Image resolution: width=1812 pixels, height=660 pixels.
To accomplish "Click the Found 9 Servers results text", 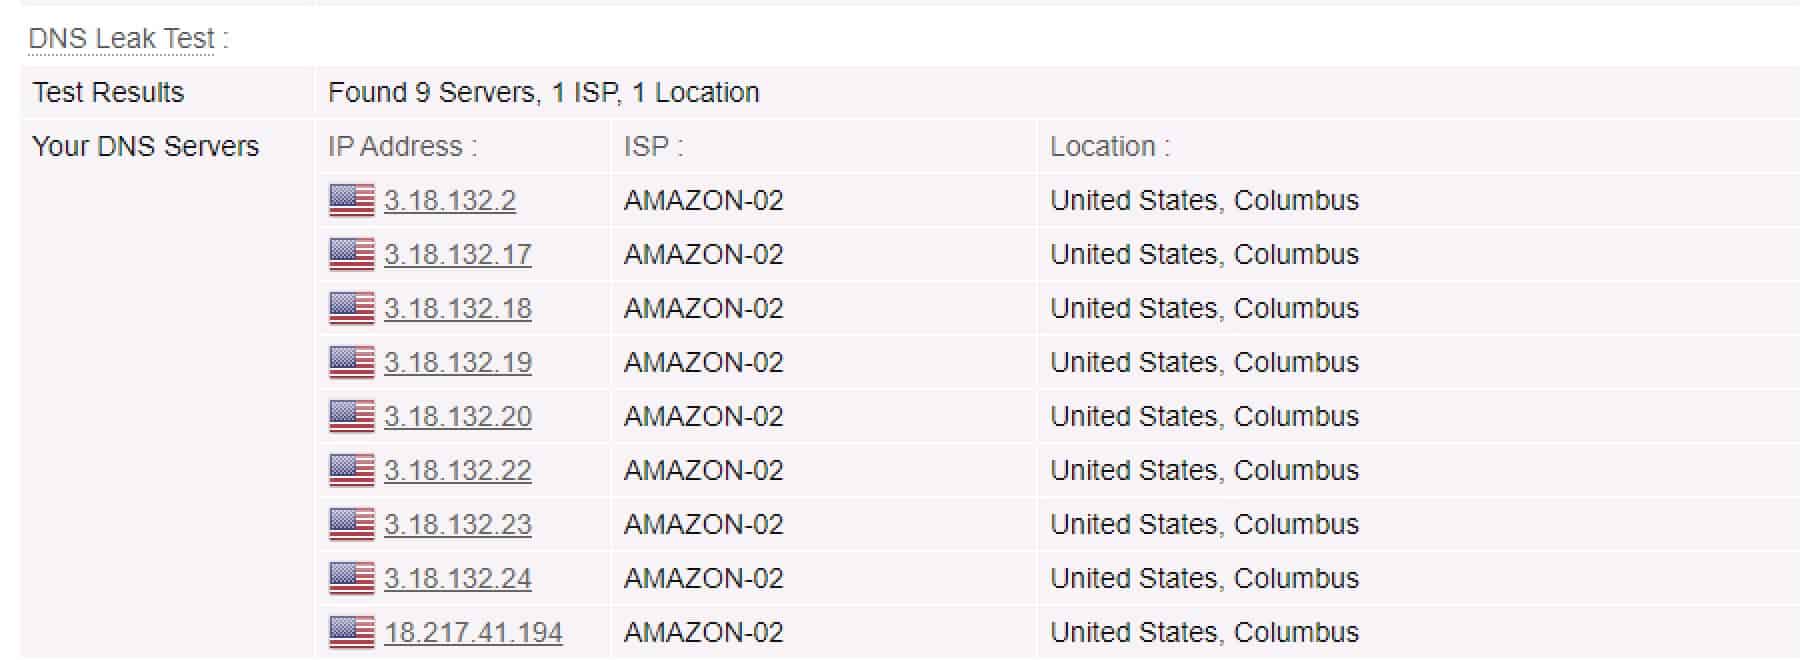I will [544, 92].
